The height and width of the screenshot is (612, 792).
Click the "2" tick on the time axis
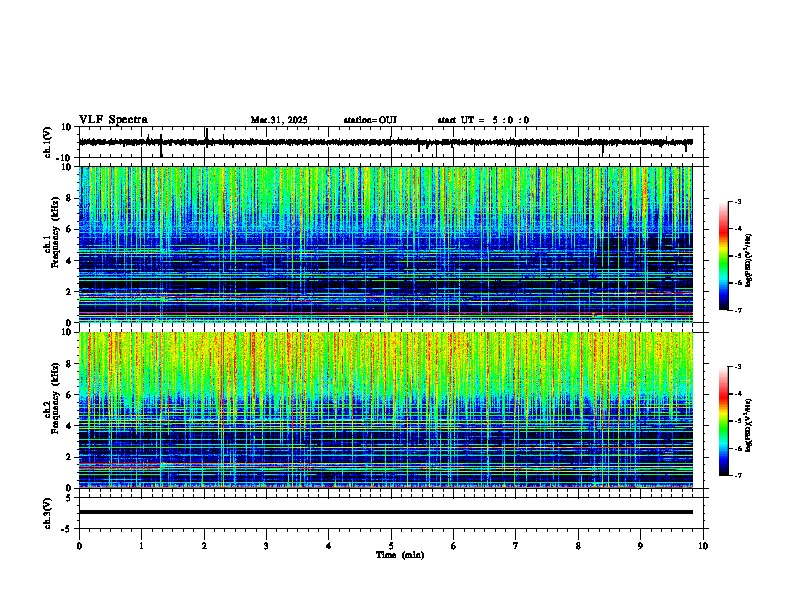(x=204, y=546)
